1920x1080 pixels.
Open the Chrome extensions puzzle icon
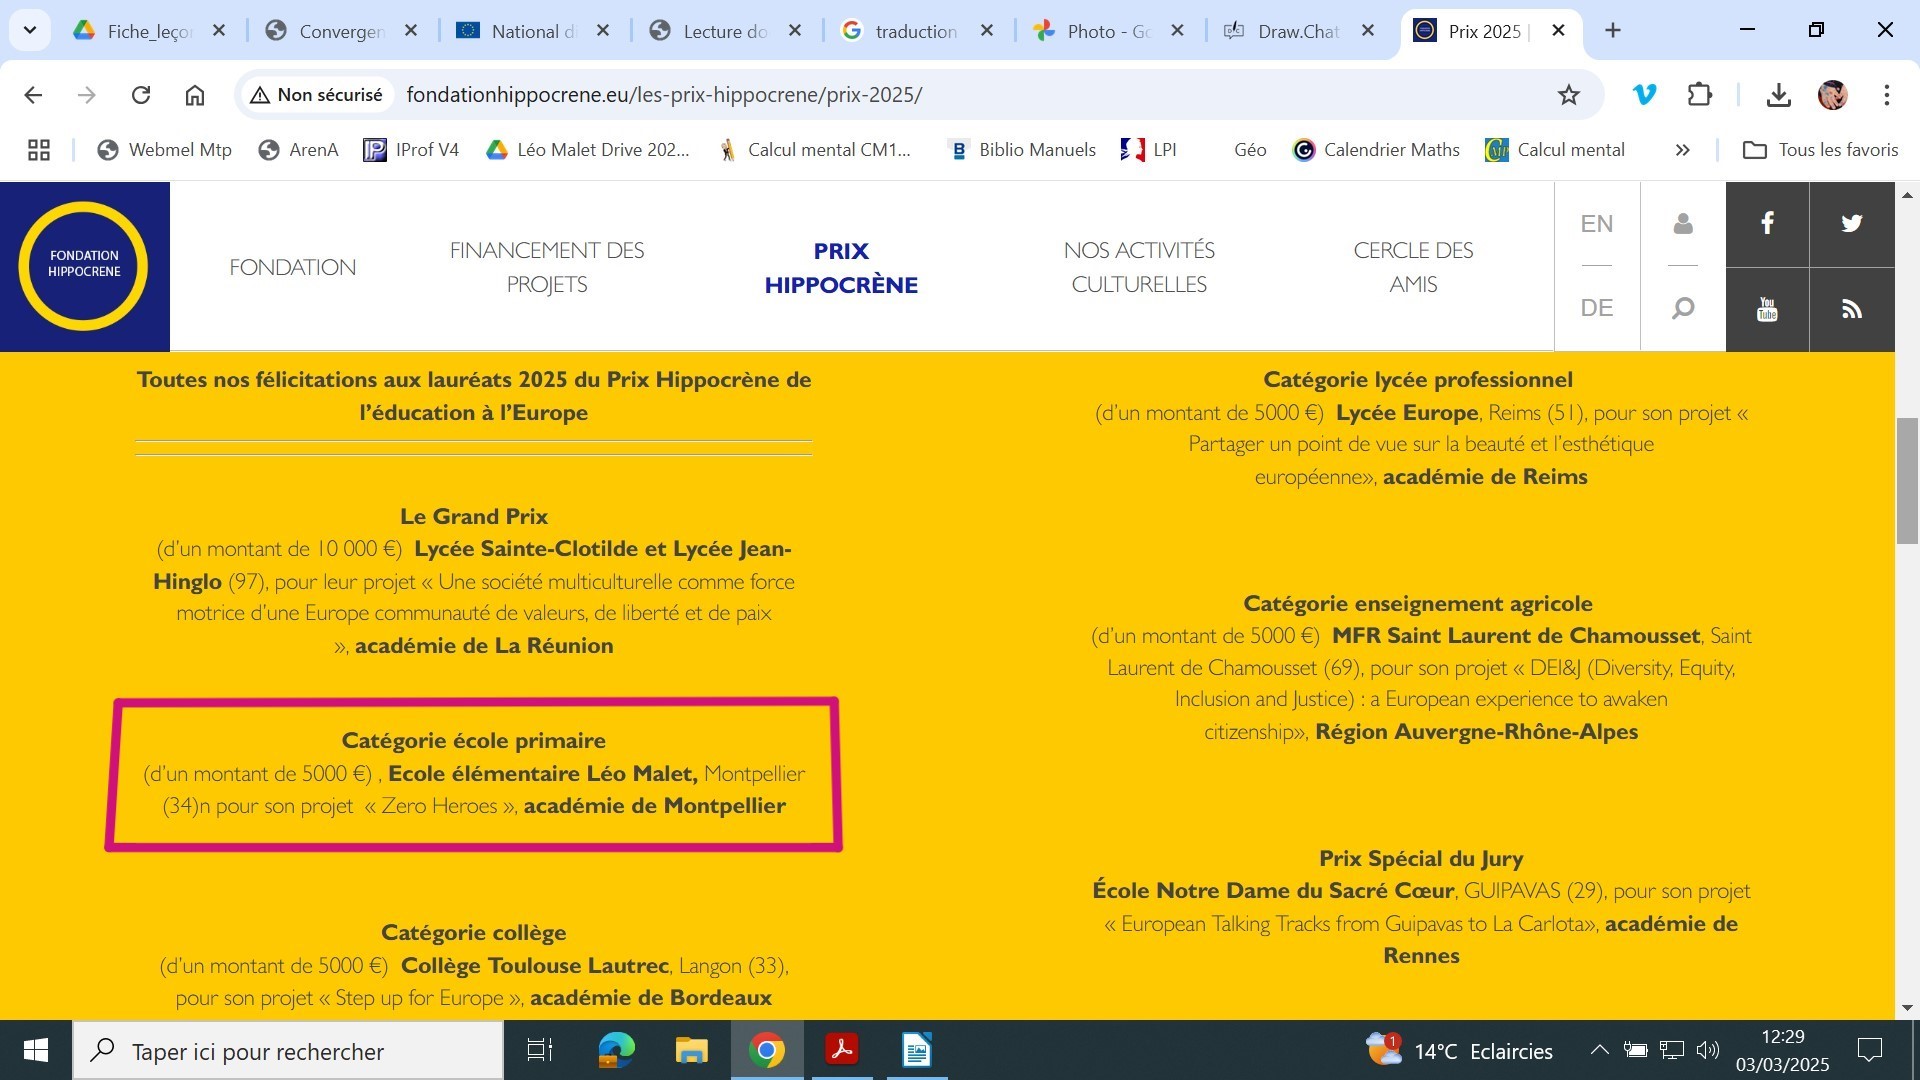pyautogui.click(x=1699, y=95)
